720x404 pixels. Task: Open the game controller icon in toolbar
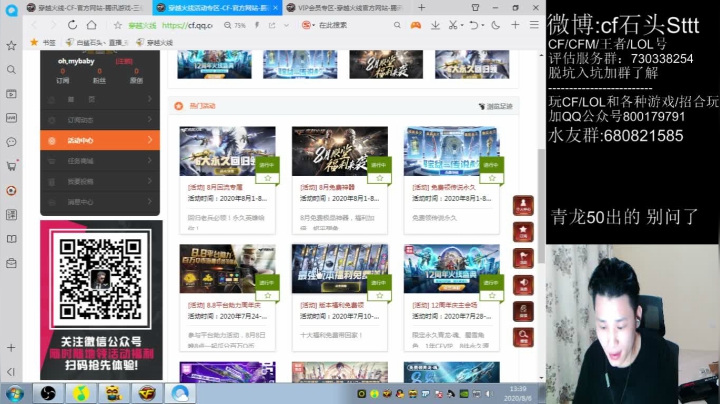pos(416,25)
